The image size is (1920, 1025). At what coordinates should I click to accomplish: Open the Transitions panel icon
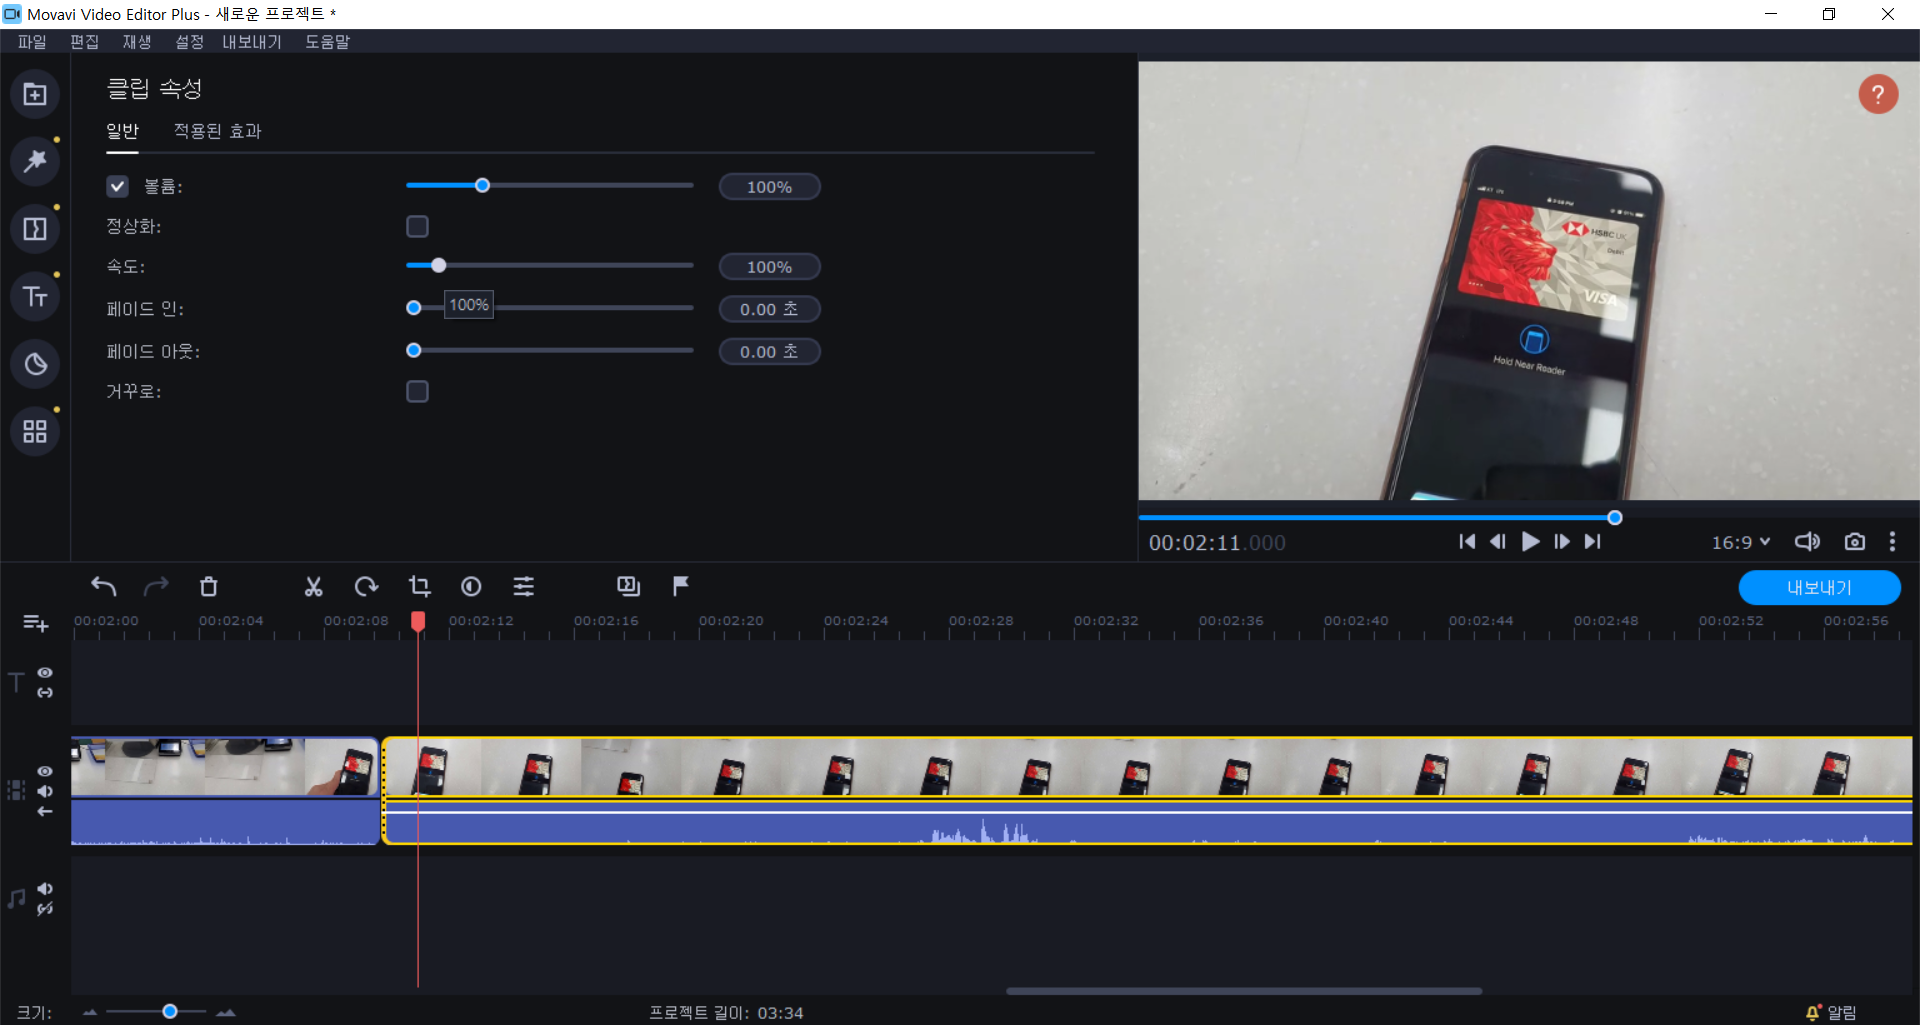tap(35, 229)
